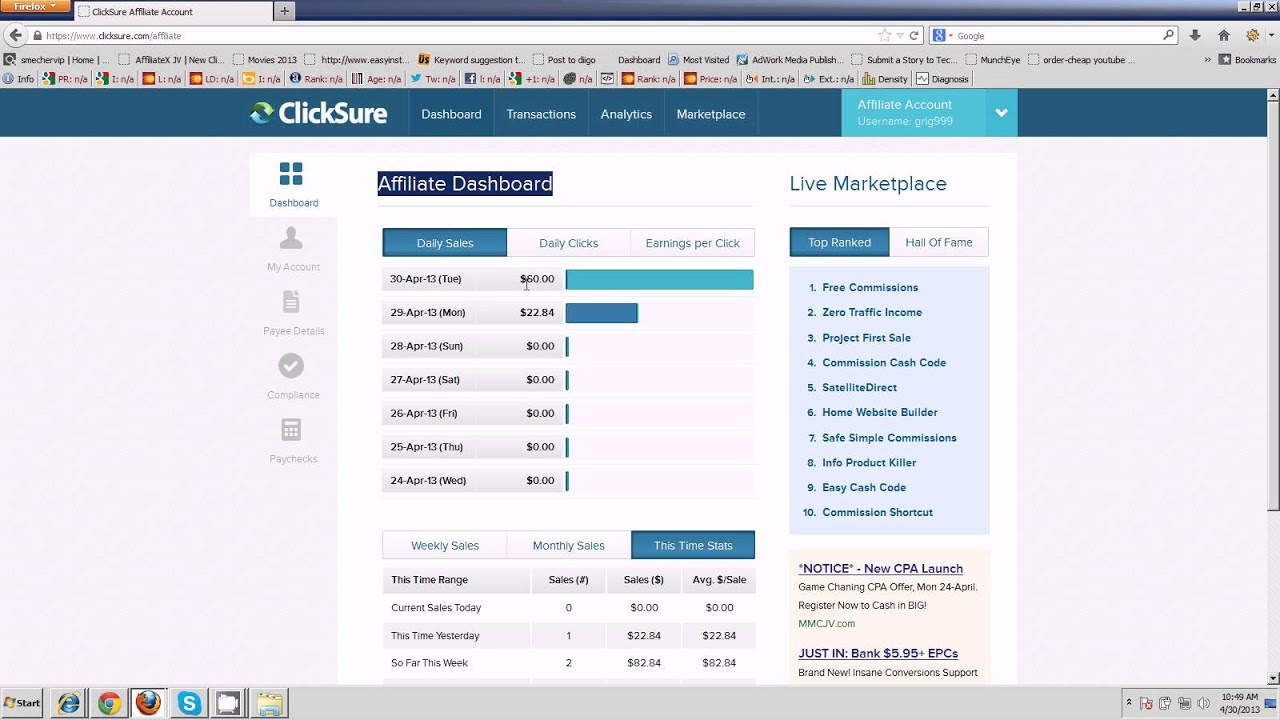Click the MMCJV.com link
The image size is (1280, 720).
tap(826, 623)
